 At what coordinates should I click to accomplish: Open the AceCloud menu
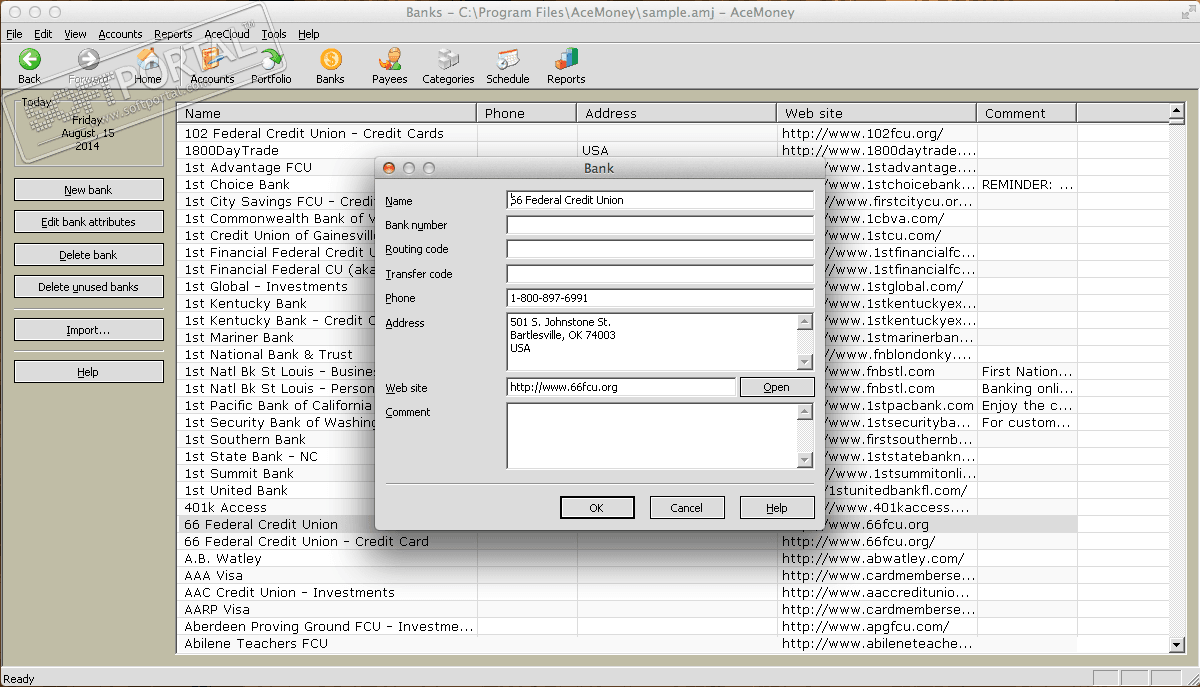tap(226, 34)
